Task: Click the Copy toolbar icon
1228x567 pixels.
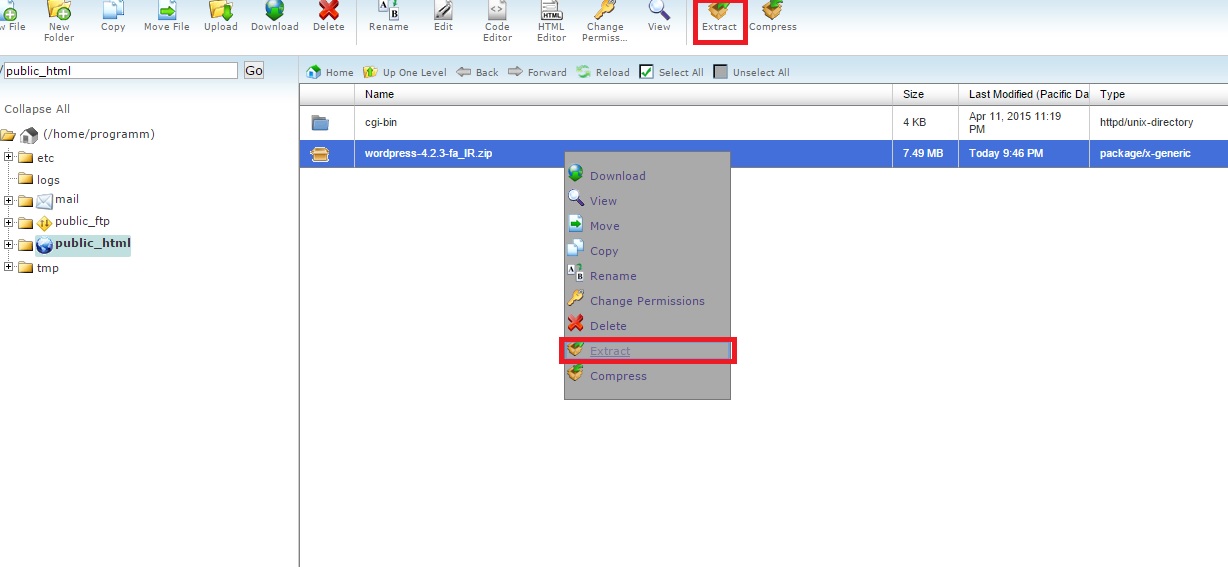Action: pos(113,11)
